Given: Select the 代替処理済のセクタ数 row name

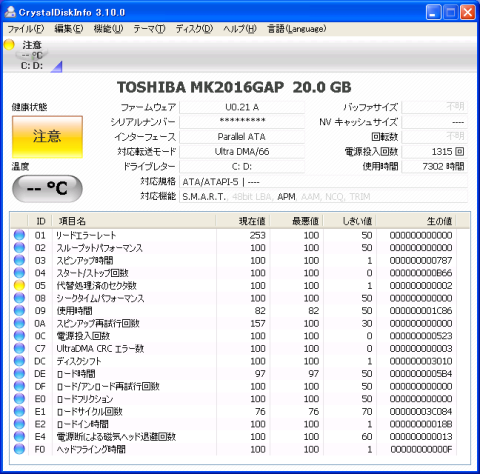Looking at the screenshot, I should pyautogui.click(x=96, y=286).
